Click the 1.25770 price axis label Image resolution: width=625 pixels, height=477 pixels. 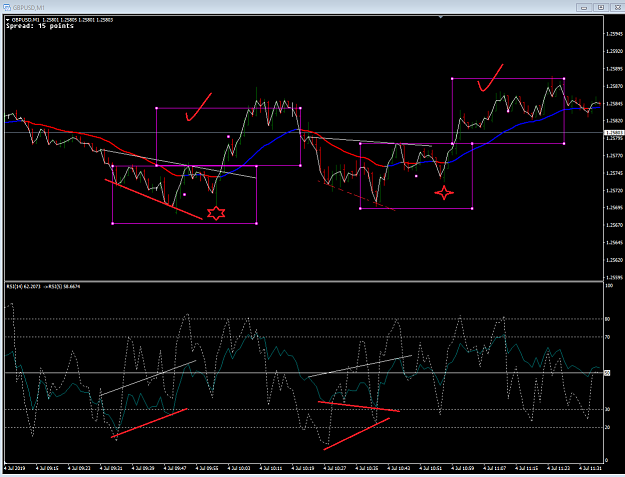pyautogui.click(x=614, y=156)
